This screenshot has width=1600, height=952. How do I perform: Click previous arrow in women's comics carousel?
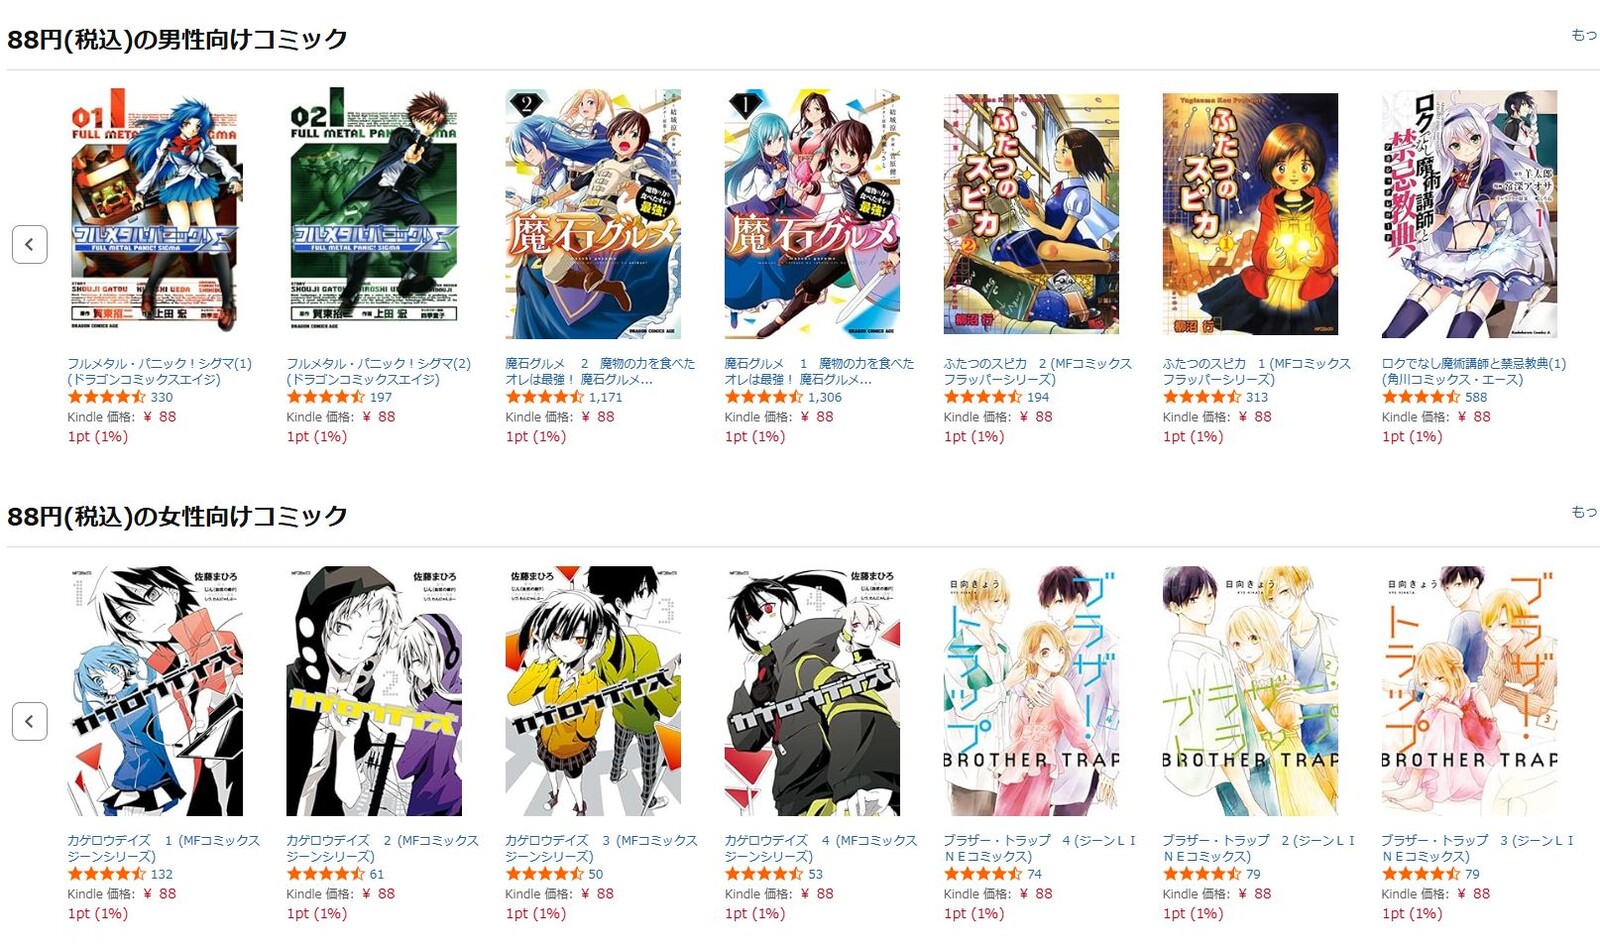30,721
